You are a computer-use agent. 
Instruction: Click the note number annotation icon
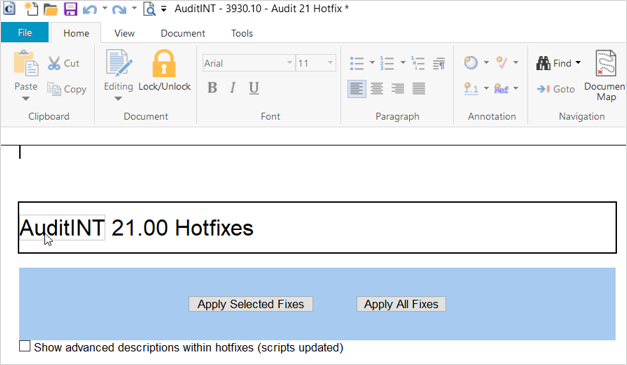(471, 88)
